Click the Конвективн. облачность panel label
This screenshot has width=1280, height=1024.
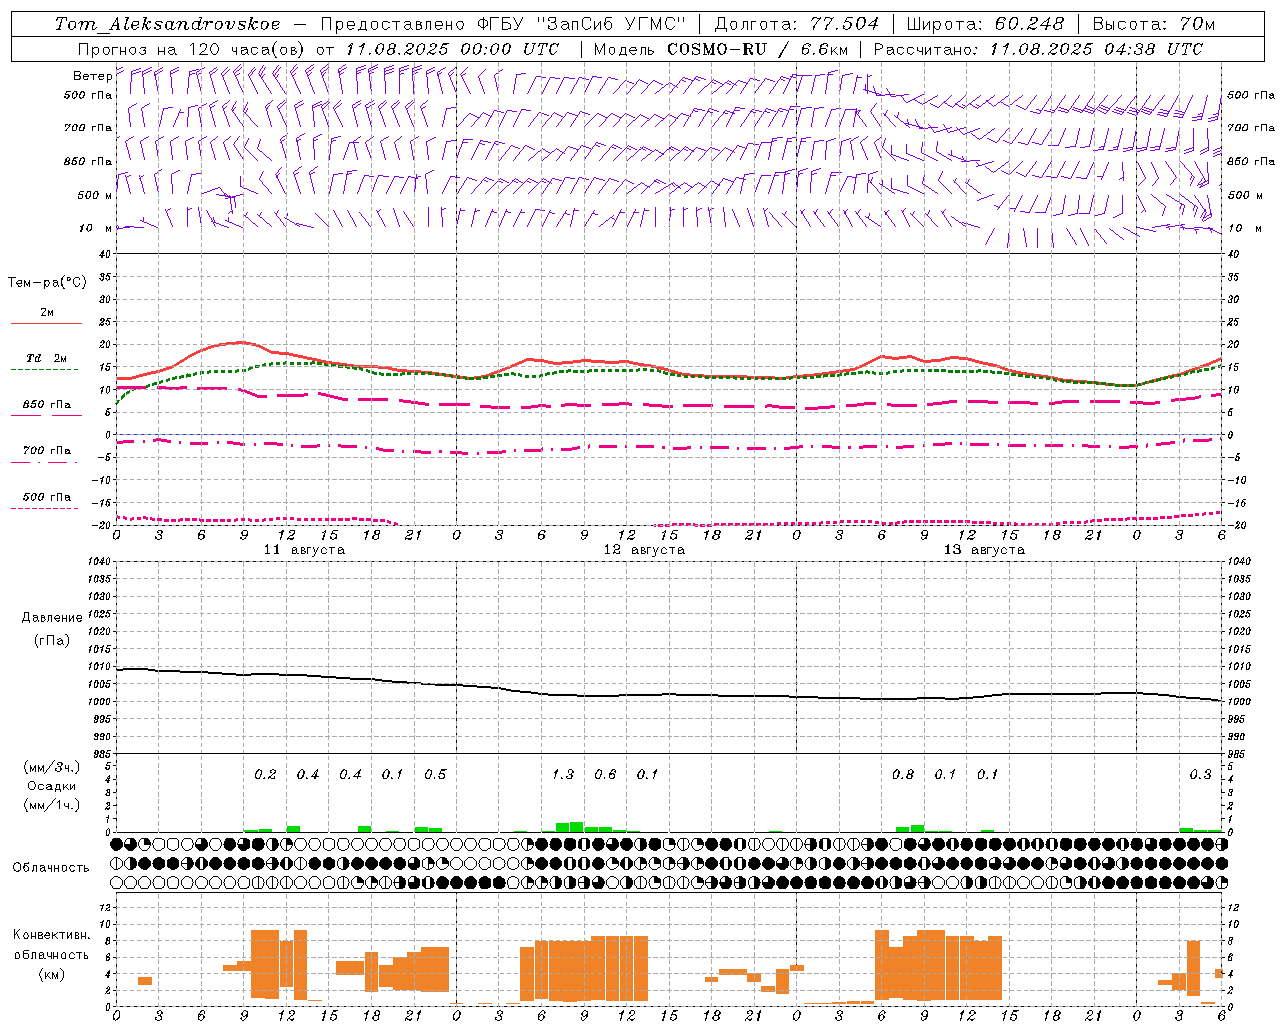pyautogui.click(x=51, y=945)
